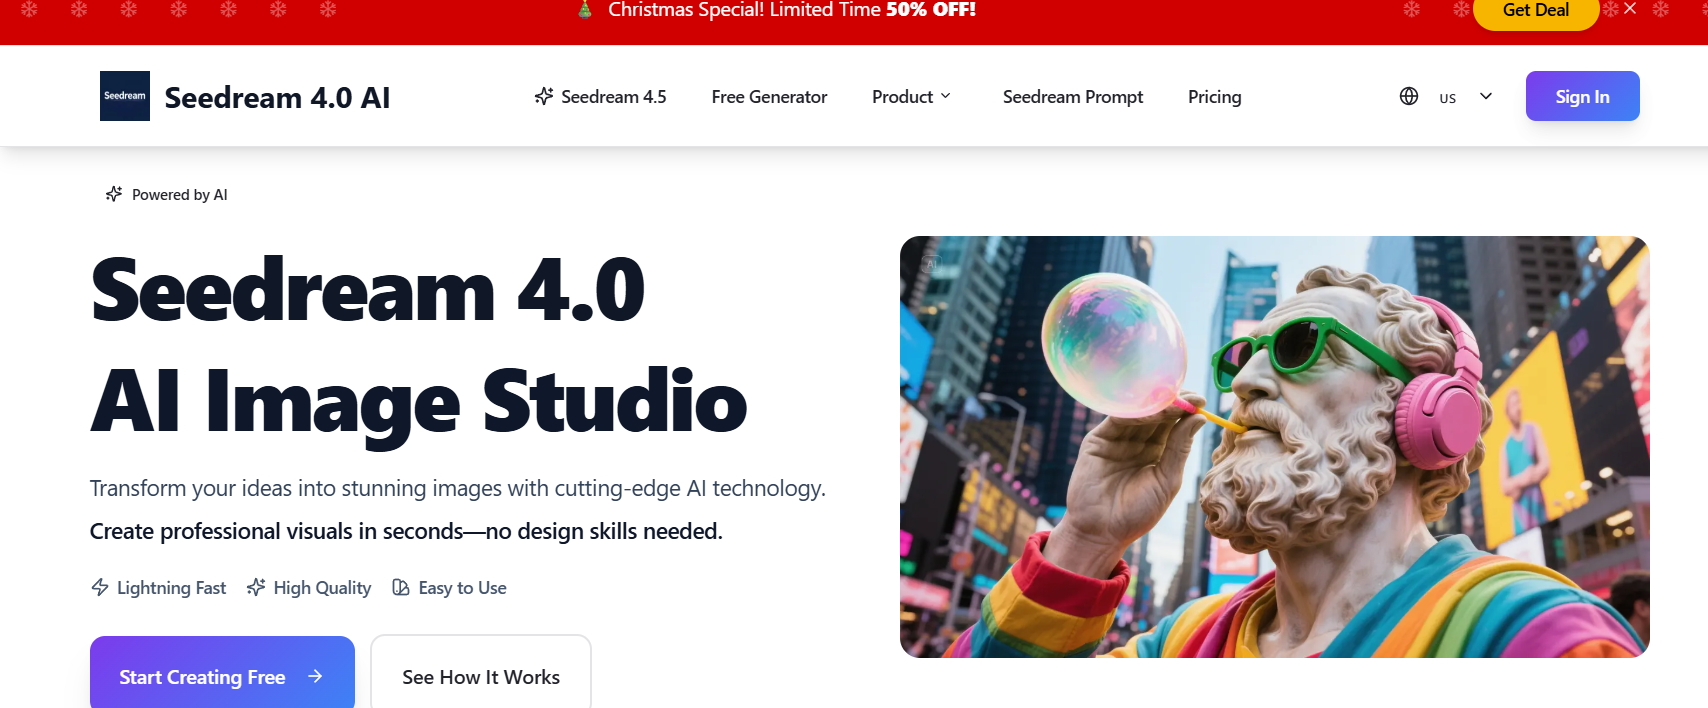Viewport: 1708px width, 708px height.
Task: Click the lightning bolt icon near Lightning Fast
Action: click(x=100, y=588)
